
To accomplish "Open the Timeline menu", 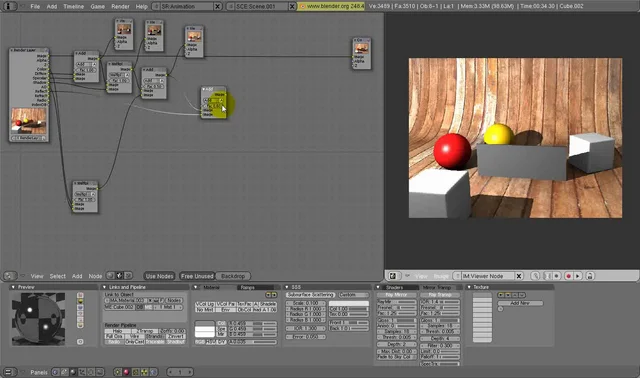I will pyautogui.click(x=73, y=6).
